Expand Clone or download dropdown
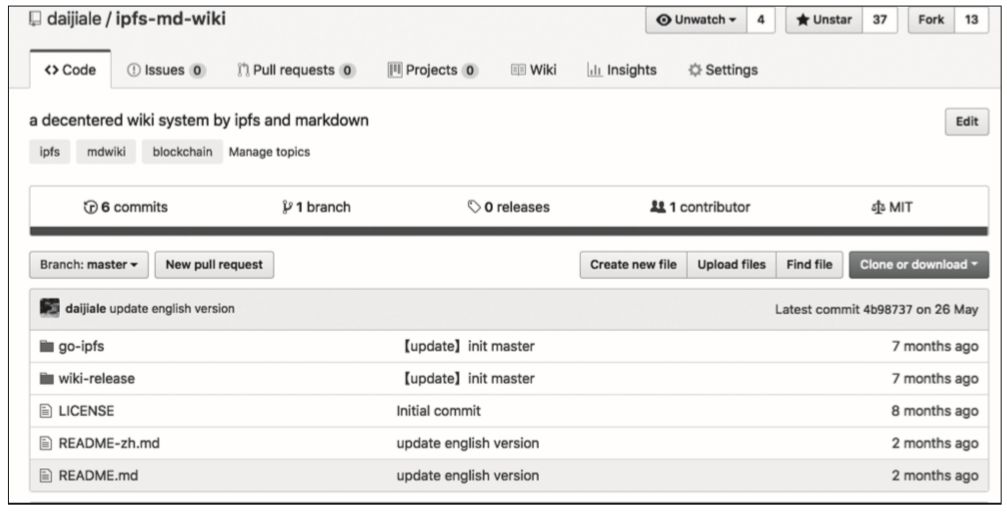The image size is (1007, 512). pyautogui.click(x=919, y=265)
